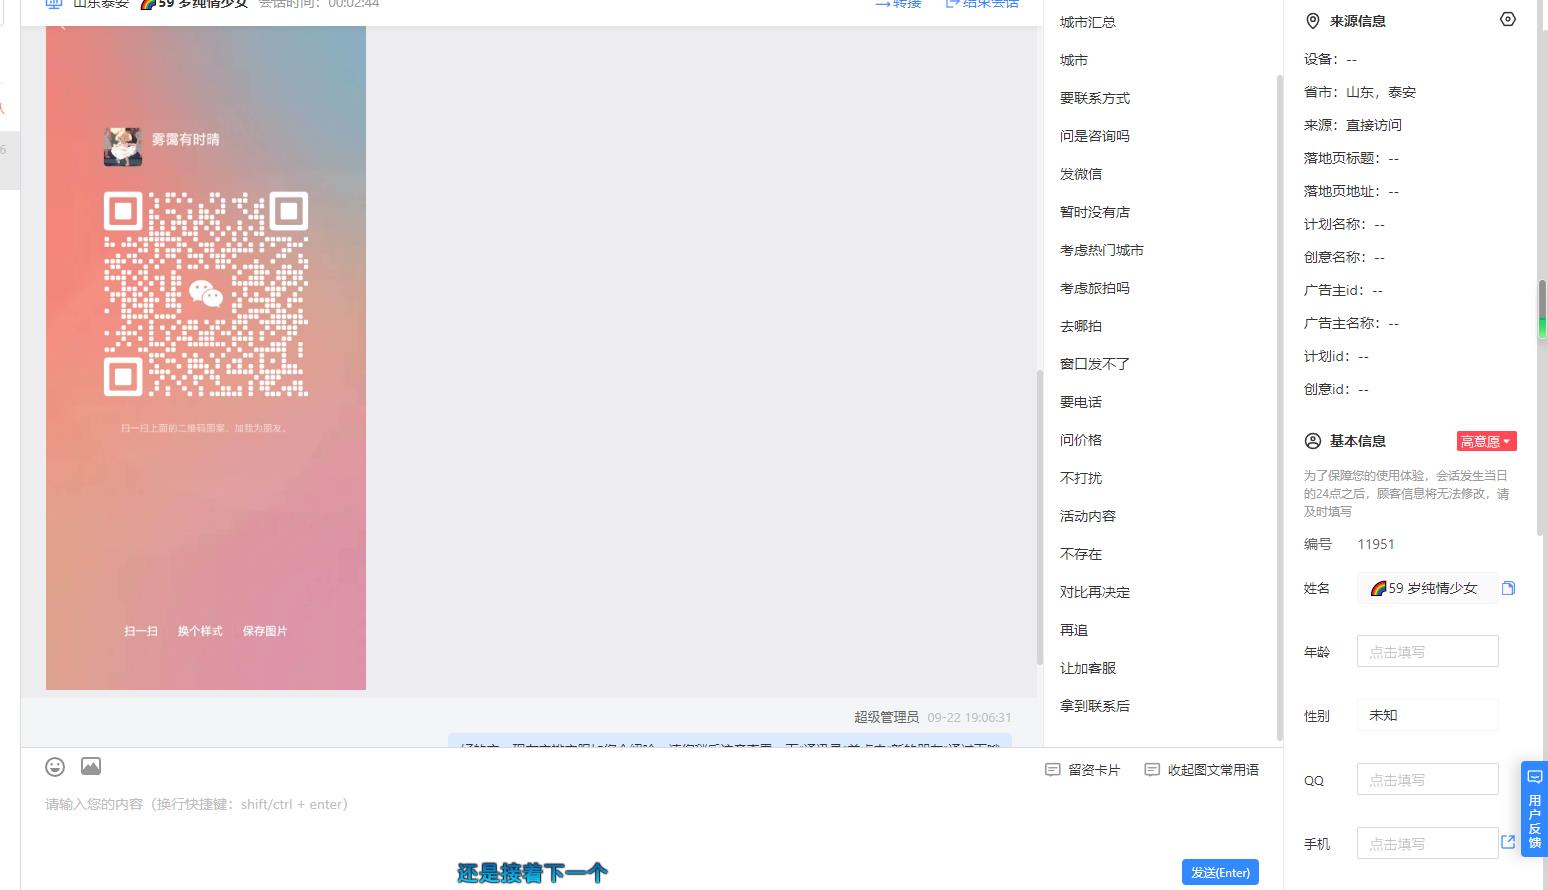Open the emoji picker
Screen dimensions: 1548x890
point(55,767)
